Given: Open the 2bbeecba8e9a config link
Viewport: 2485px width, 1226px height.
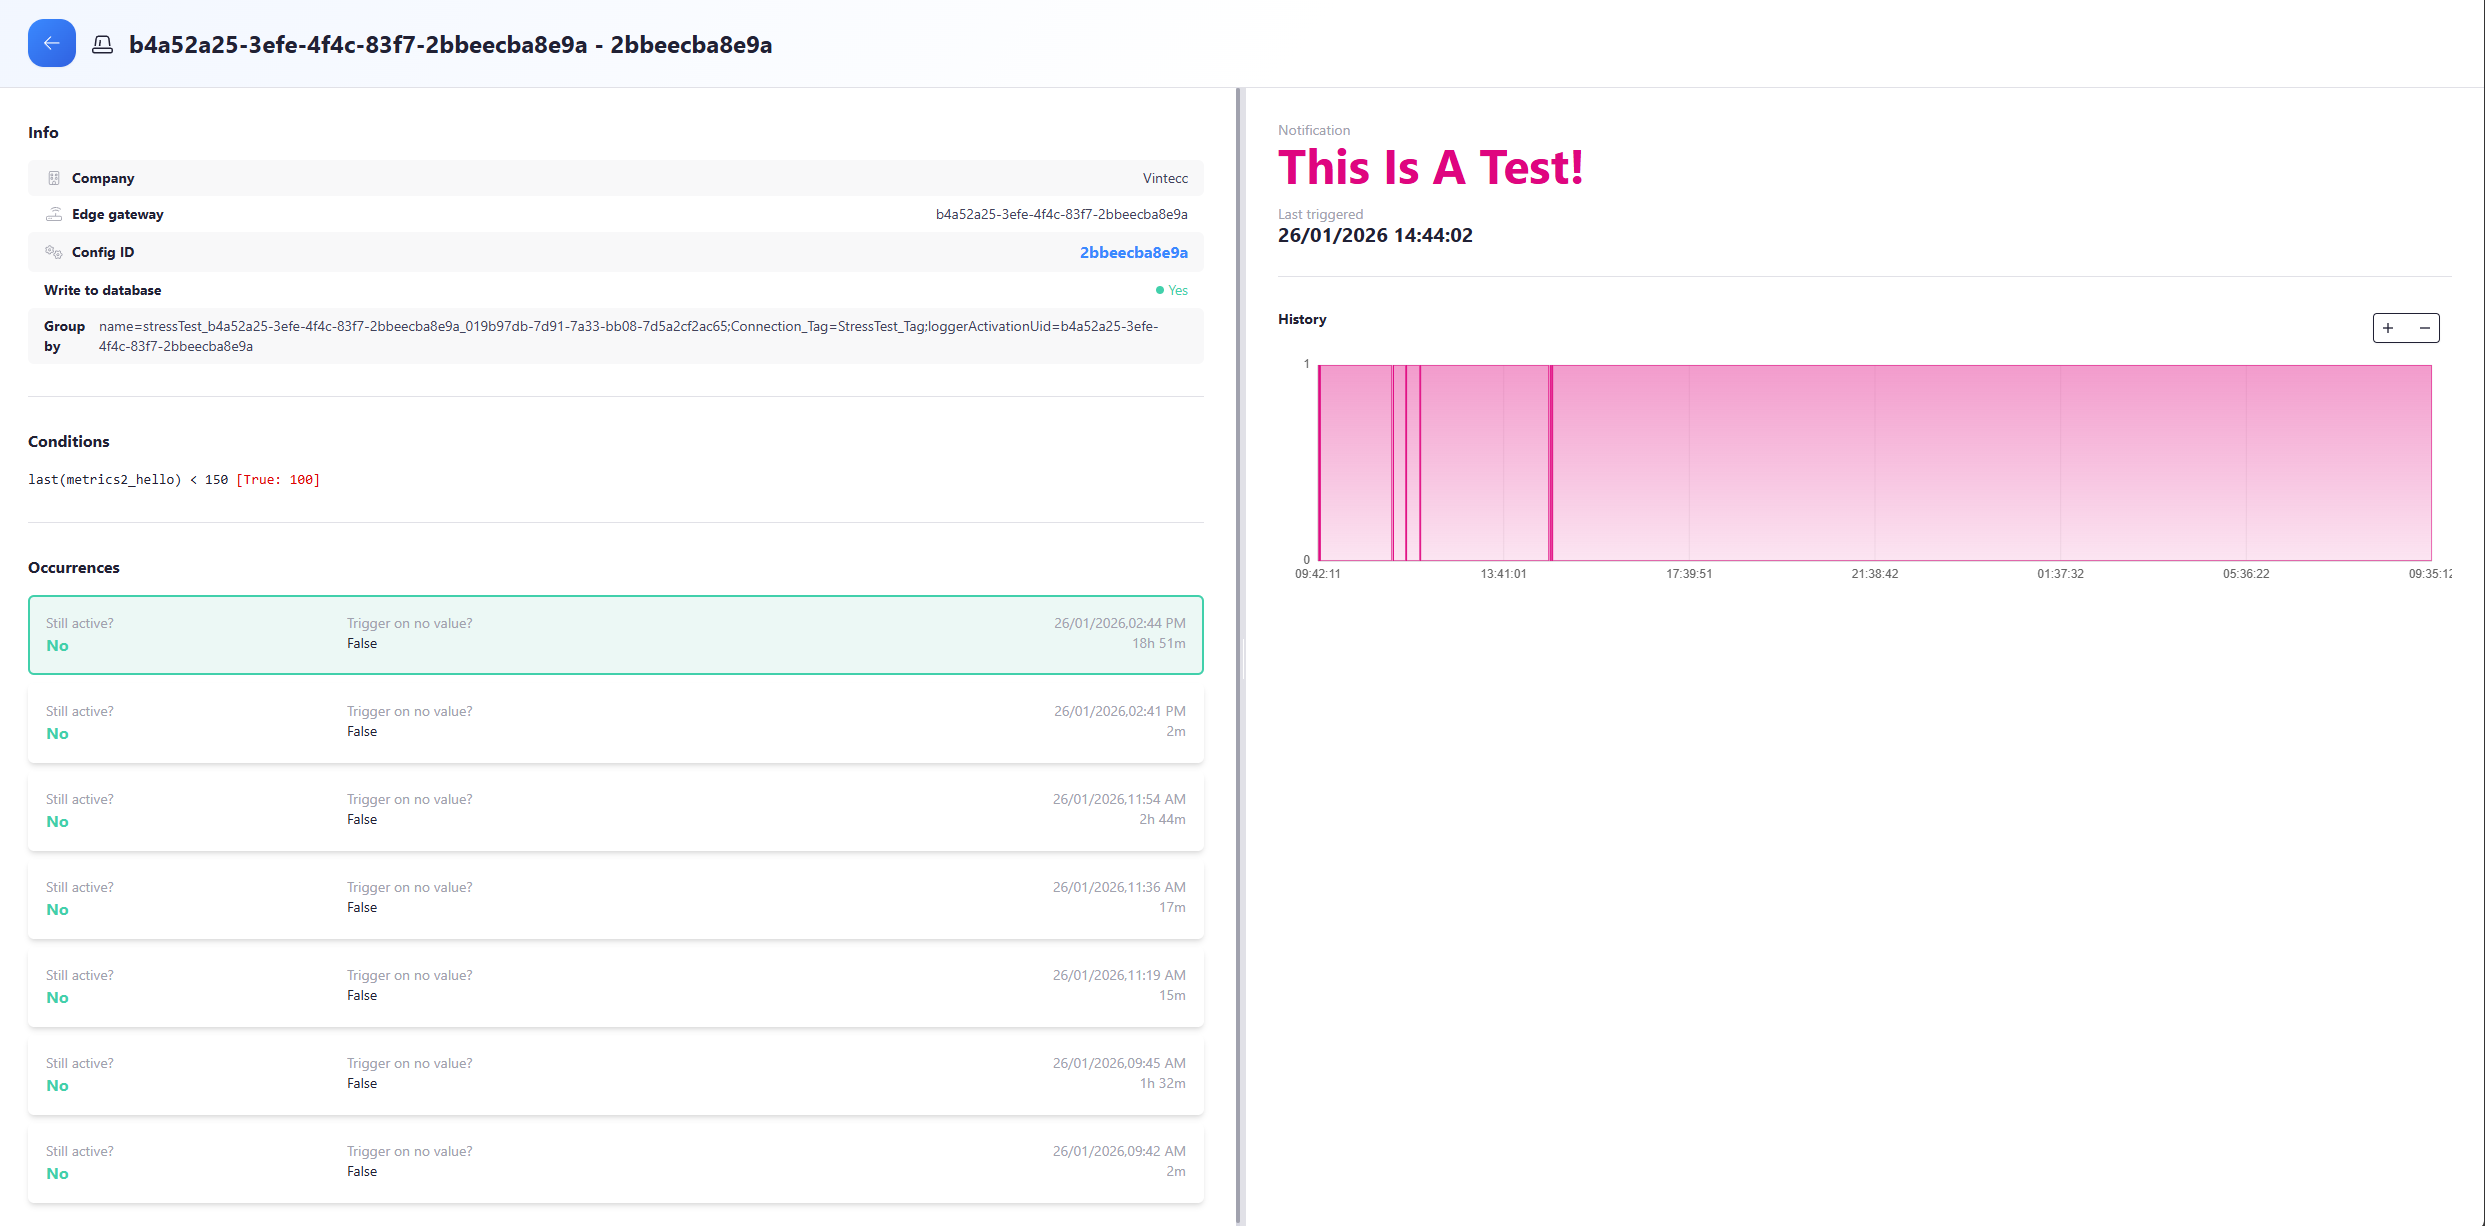Looking at the screenshot, I should (1134, 252).
